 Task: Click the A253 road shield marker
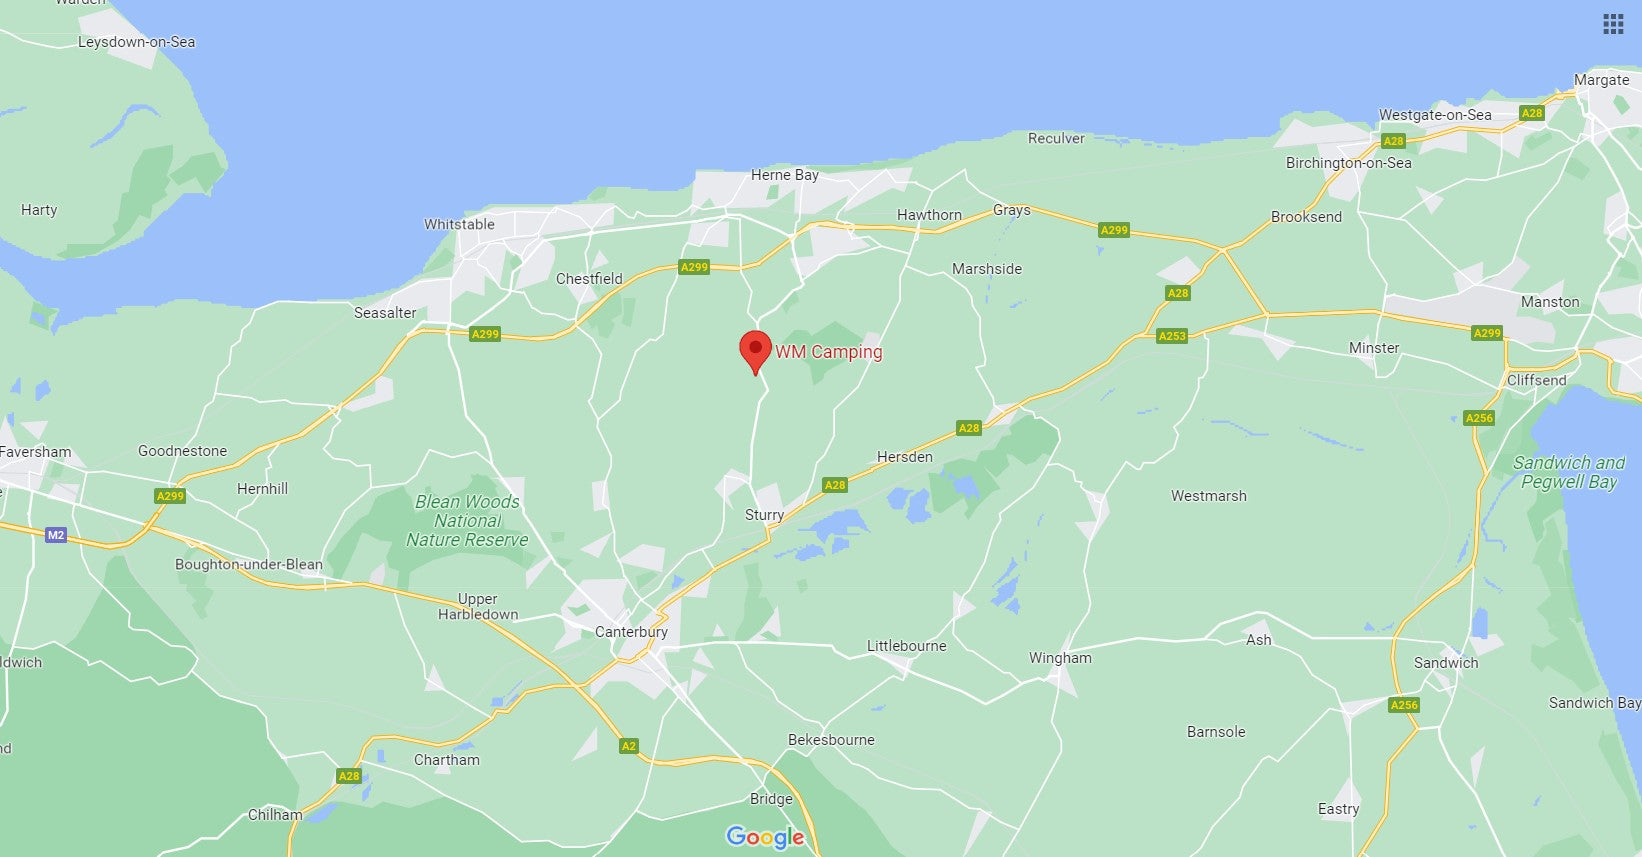(x=1172, y=336)
